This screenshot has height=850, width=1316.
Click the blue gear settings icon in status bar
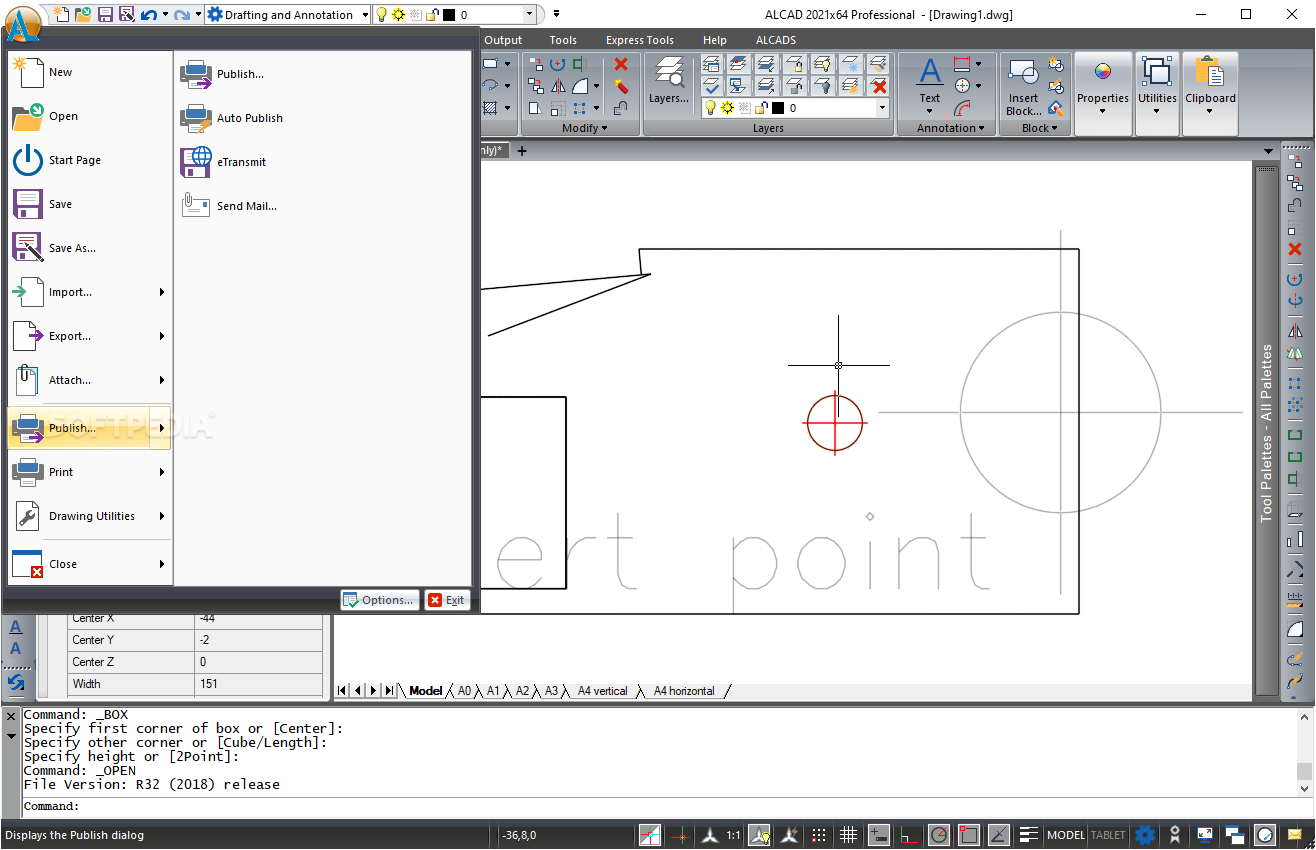(x=1145, y=835)
